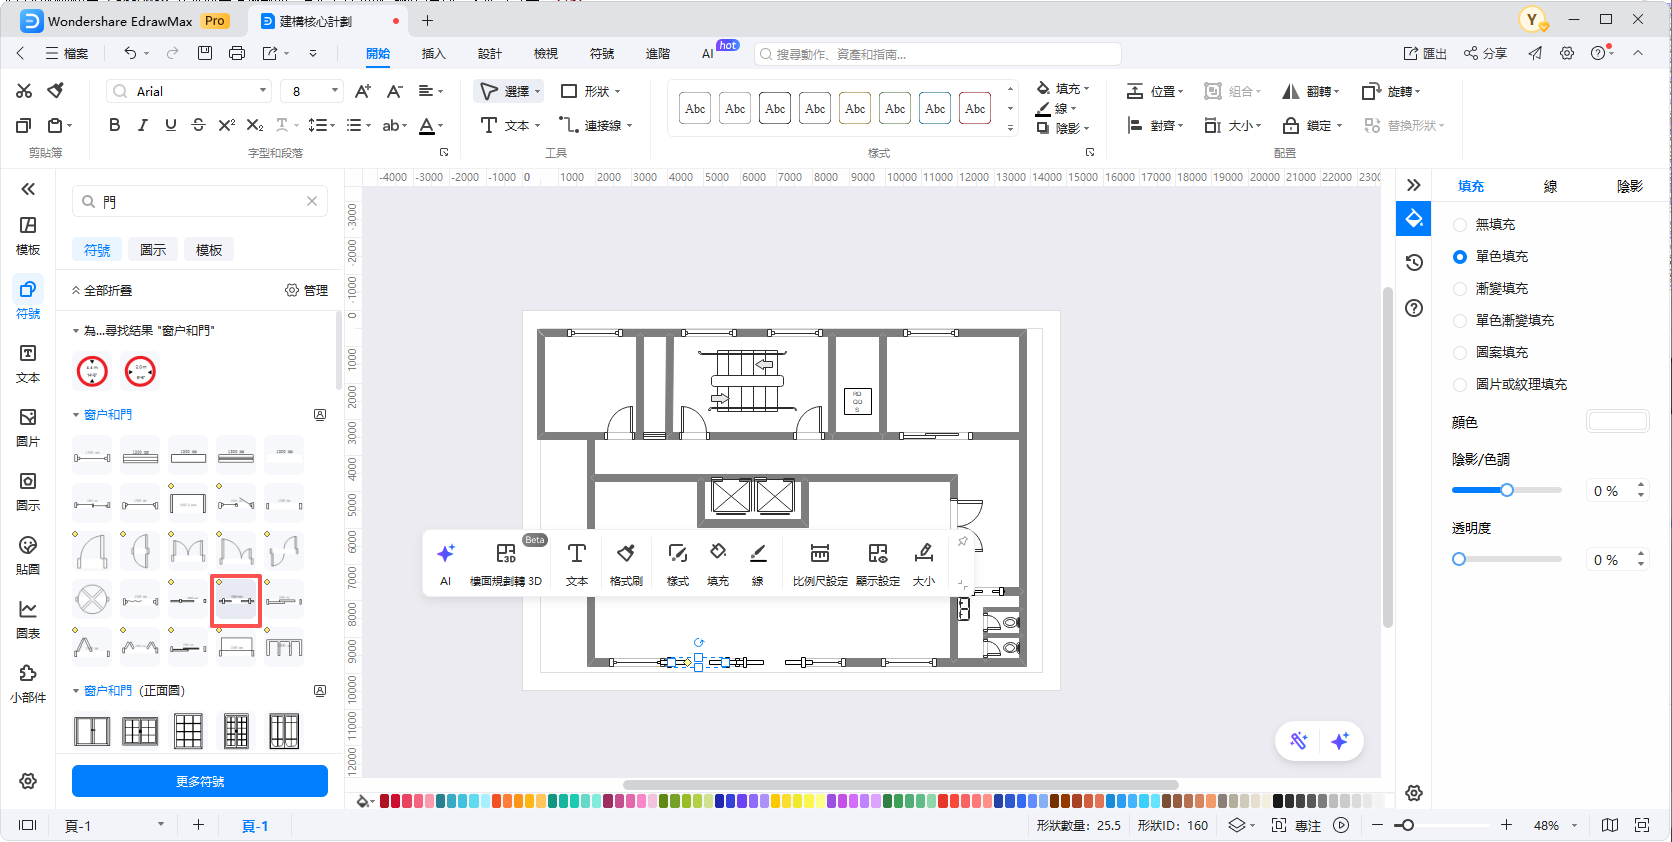Switch to the Line tab in right panel

pos(1550,186)
